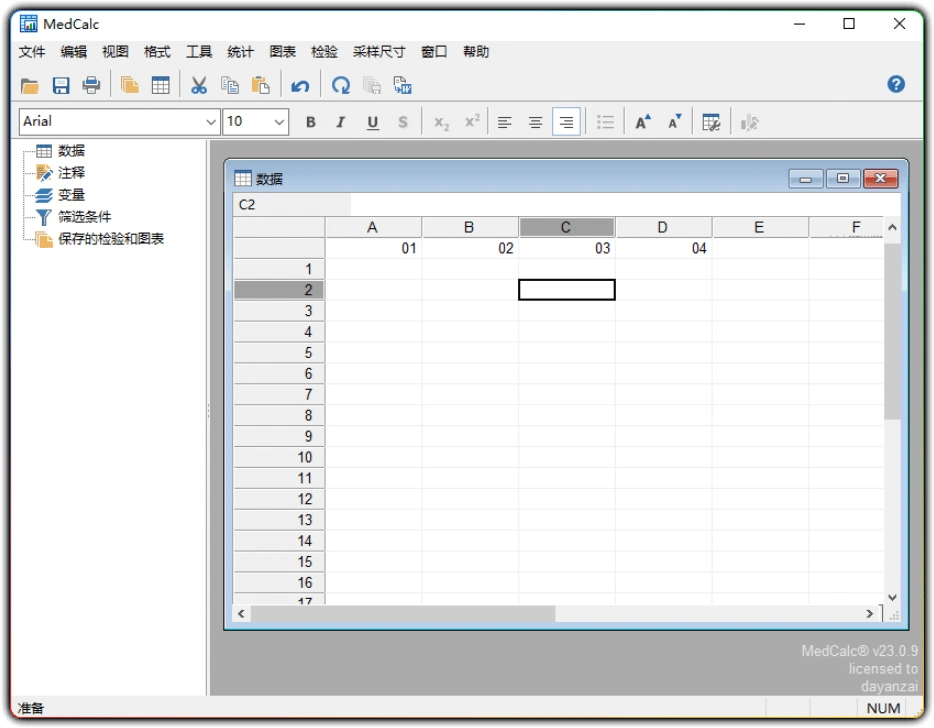Click the Print icon

[x=91, y=85]
